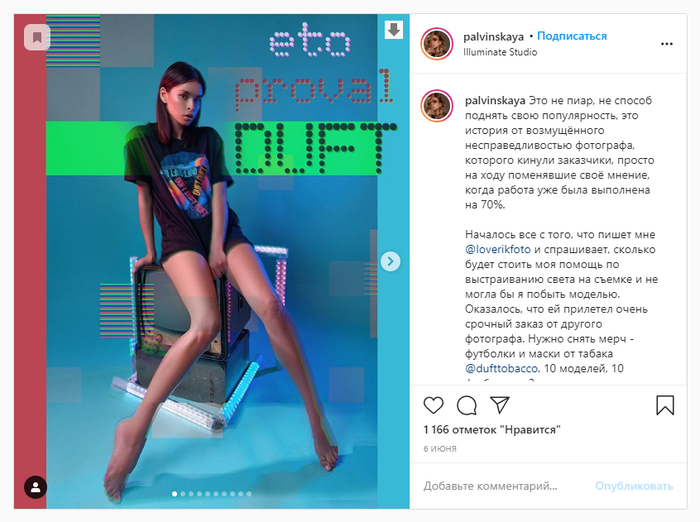Viewport: 700px width, 522px height.
Task: Click the Опубликовать button
Action: point(634,486)
